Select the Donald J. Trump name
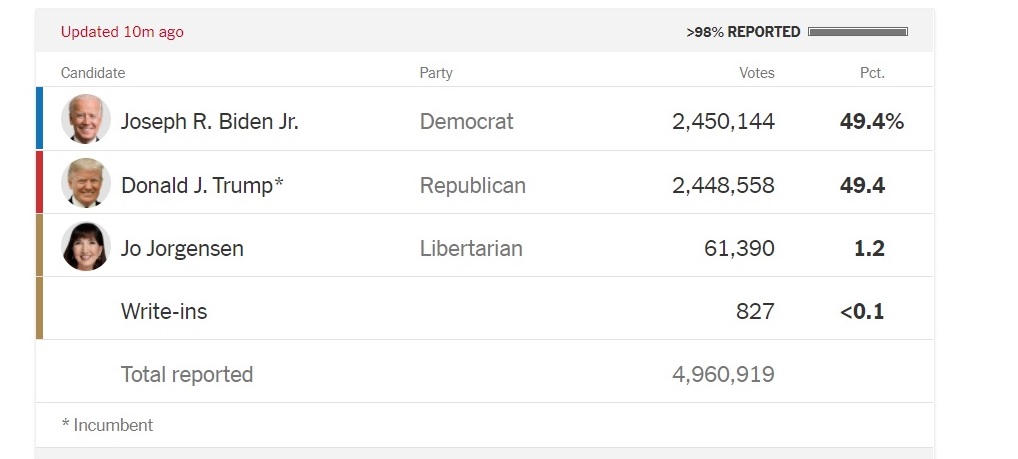 point(202,185)
